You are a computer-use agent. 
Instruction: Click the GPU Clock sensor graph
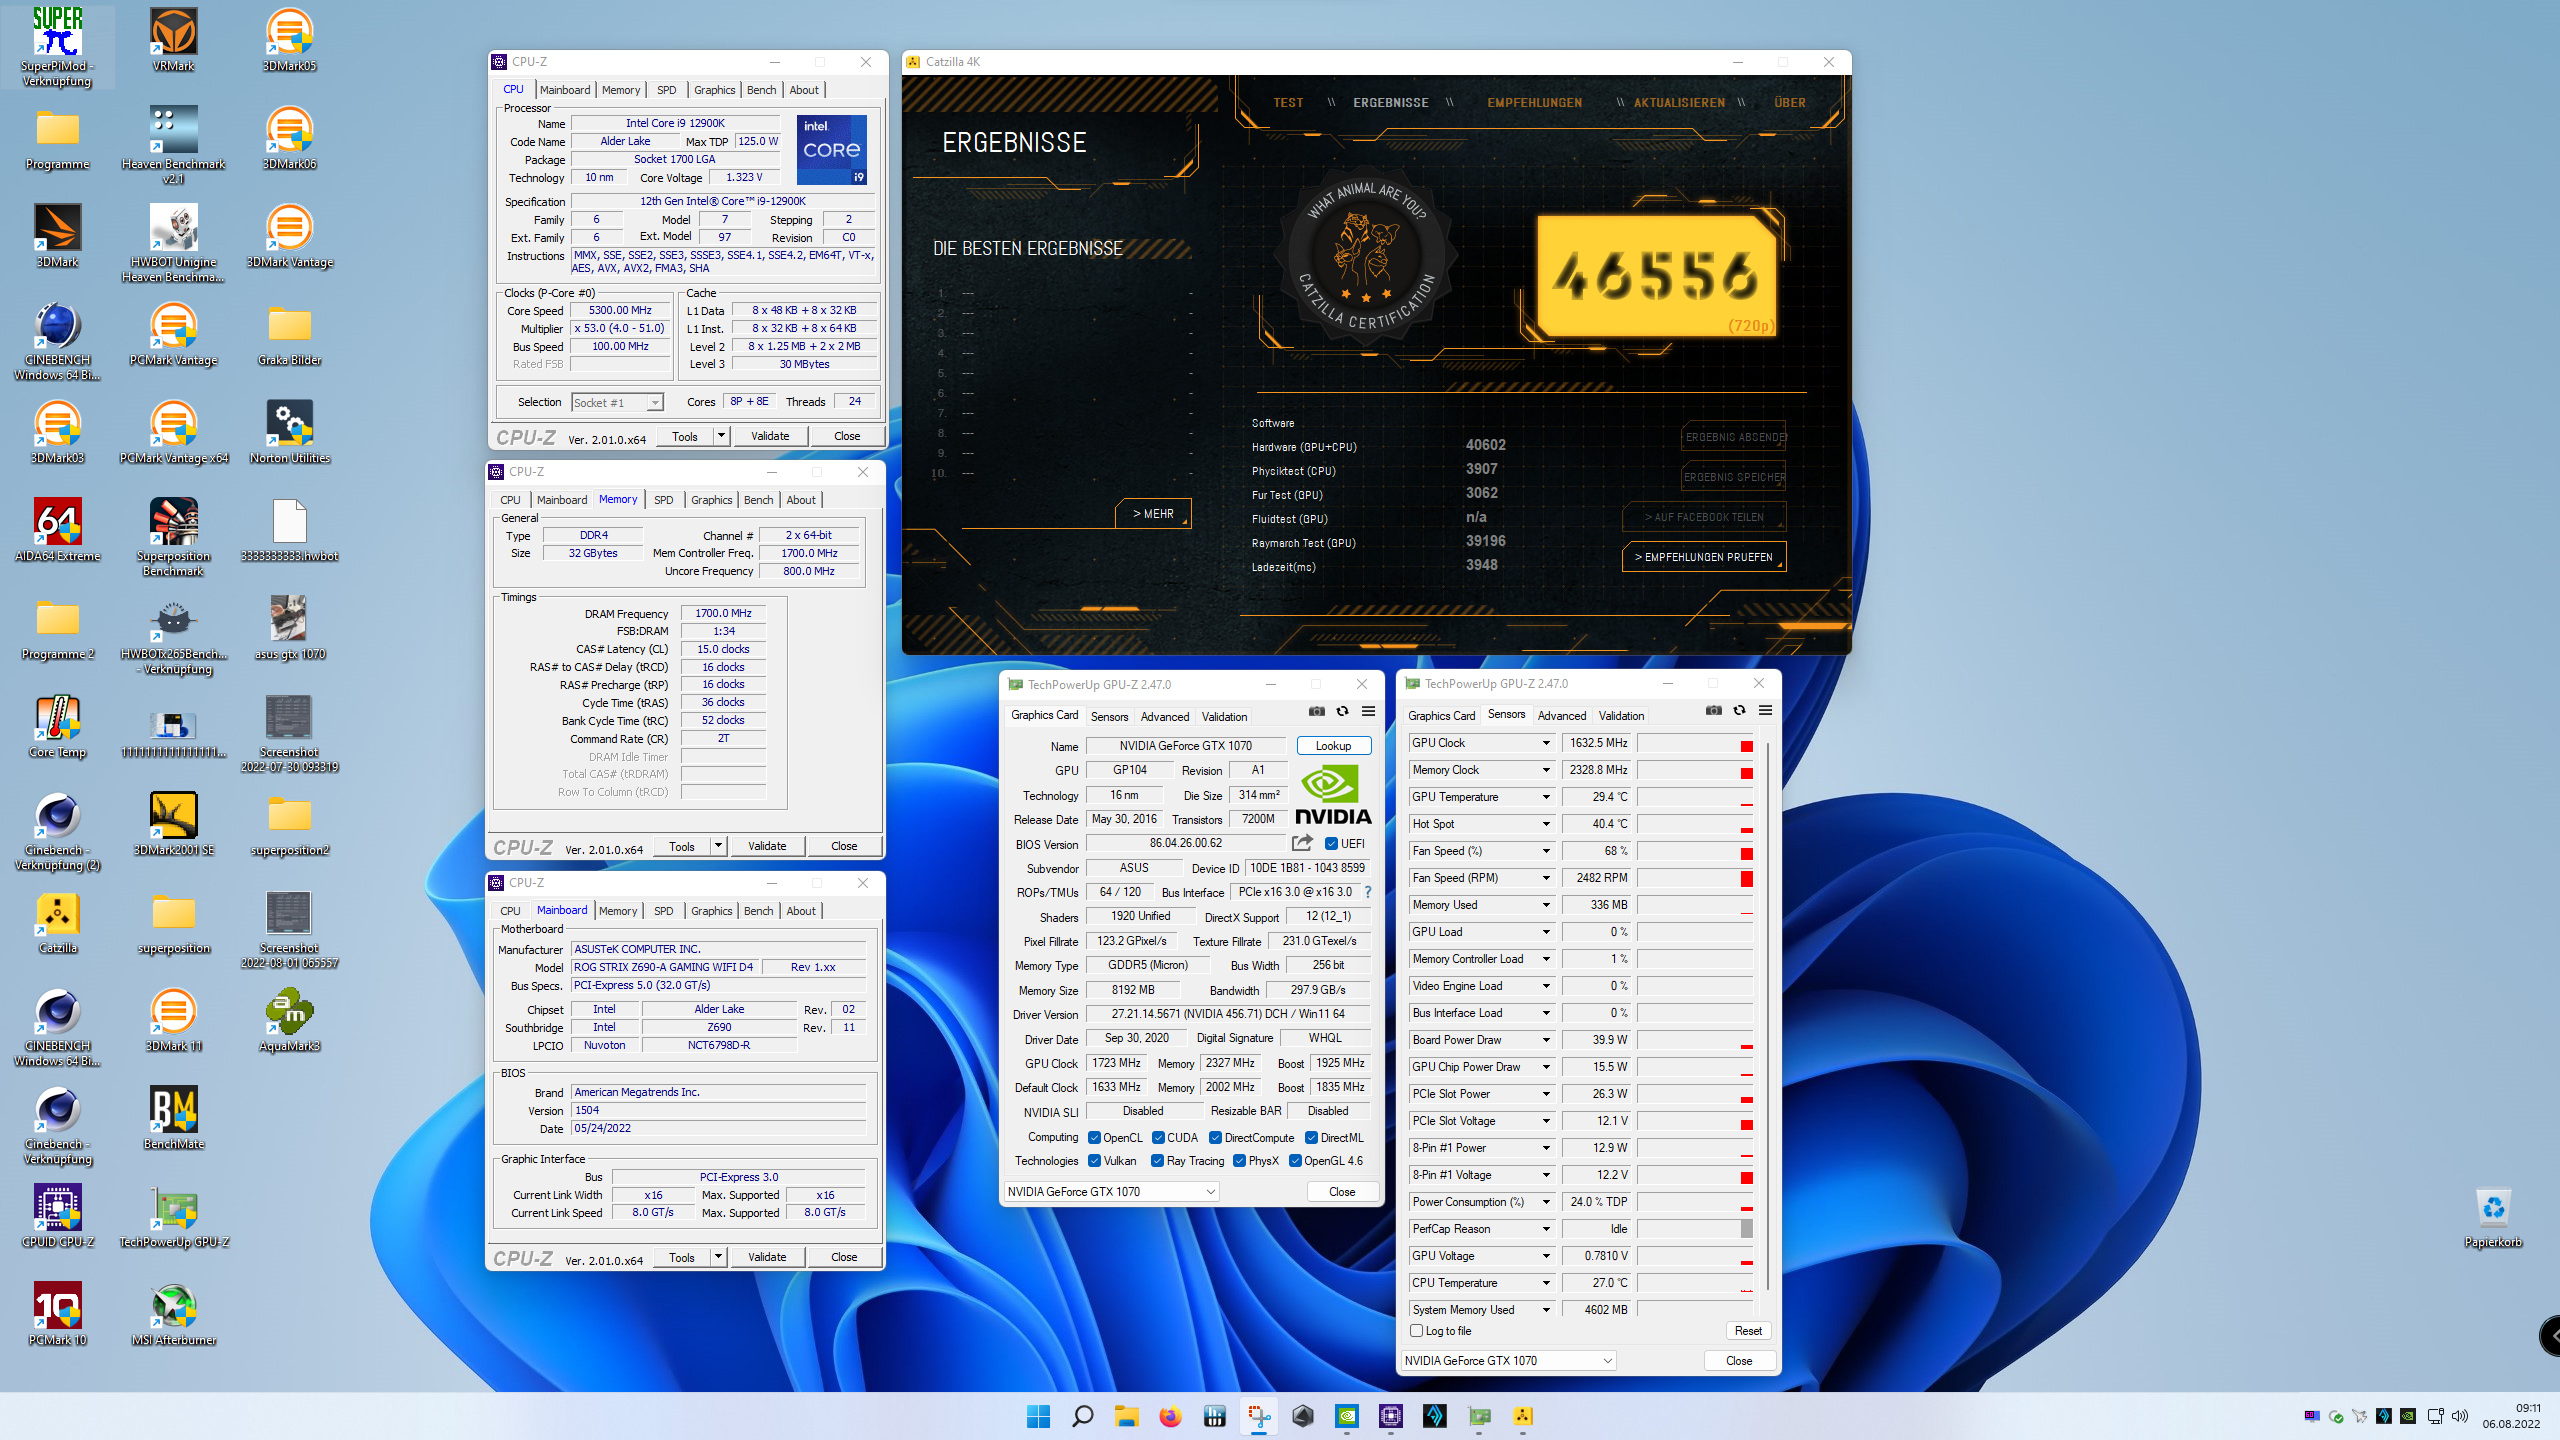coord(1695,743)
